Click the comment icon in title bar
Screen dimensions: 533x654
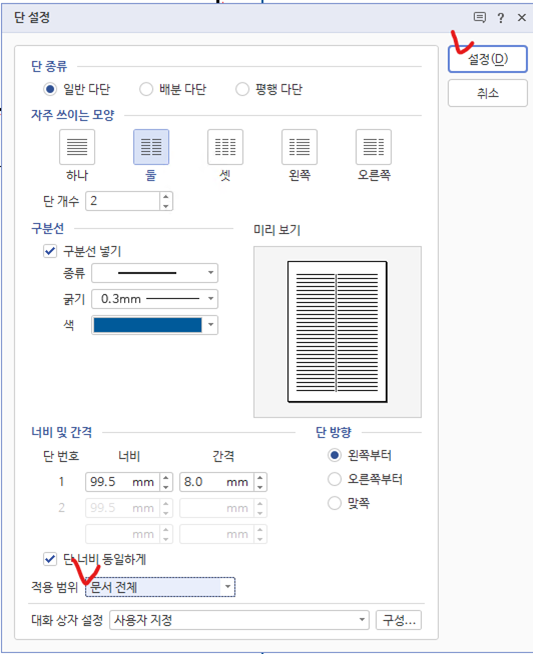tap(480, 18)
